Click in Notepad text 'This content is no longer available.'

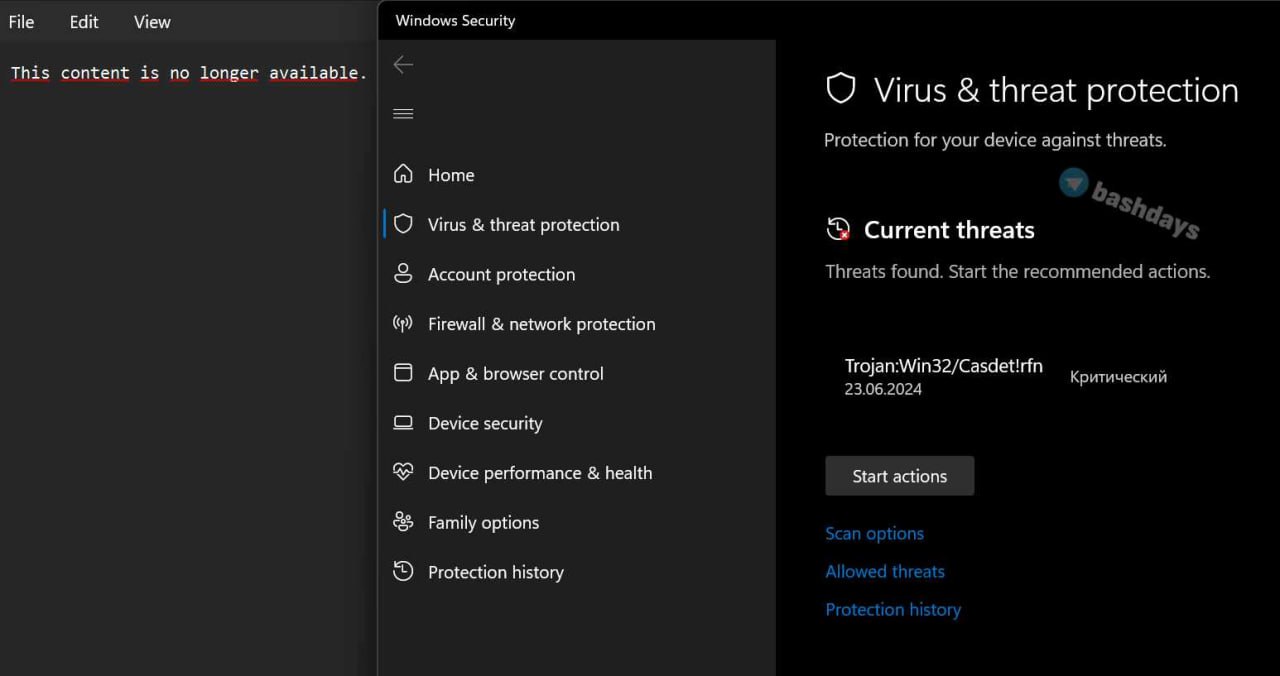(189, 72)
